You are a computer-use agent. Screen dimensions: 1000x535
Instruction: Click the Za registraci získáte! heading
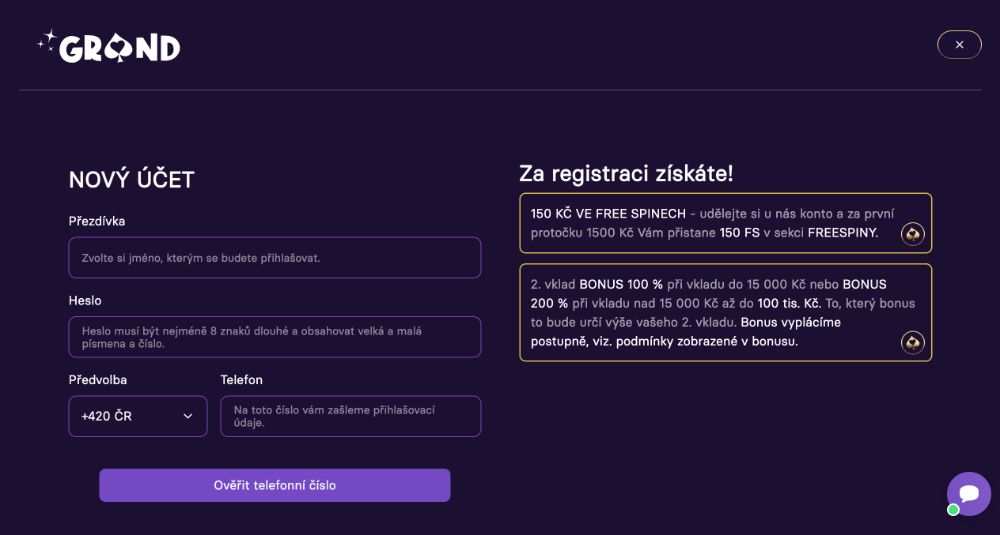pyautogui.click(x=626, y=173)
